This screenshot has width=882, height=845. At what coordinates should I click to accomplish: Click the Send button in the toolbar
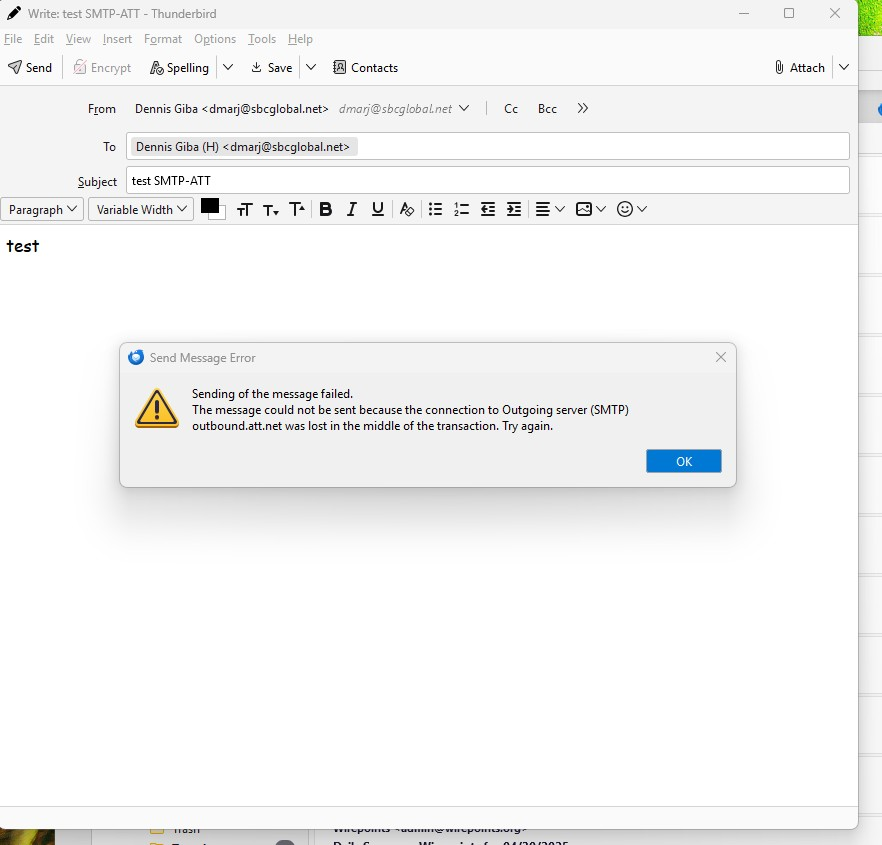point(30,68)
